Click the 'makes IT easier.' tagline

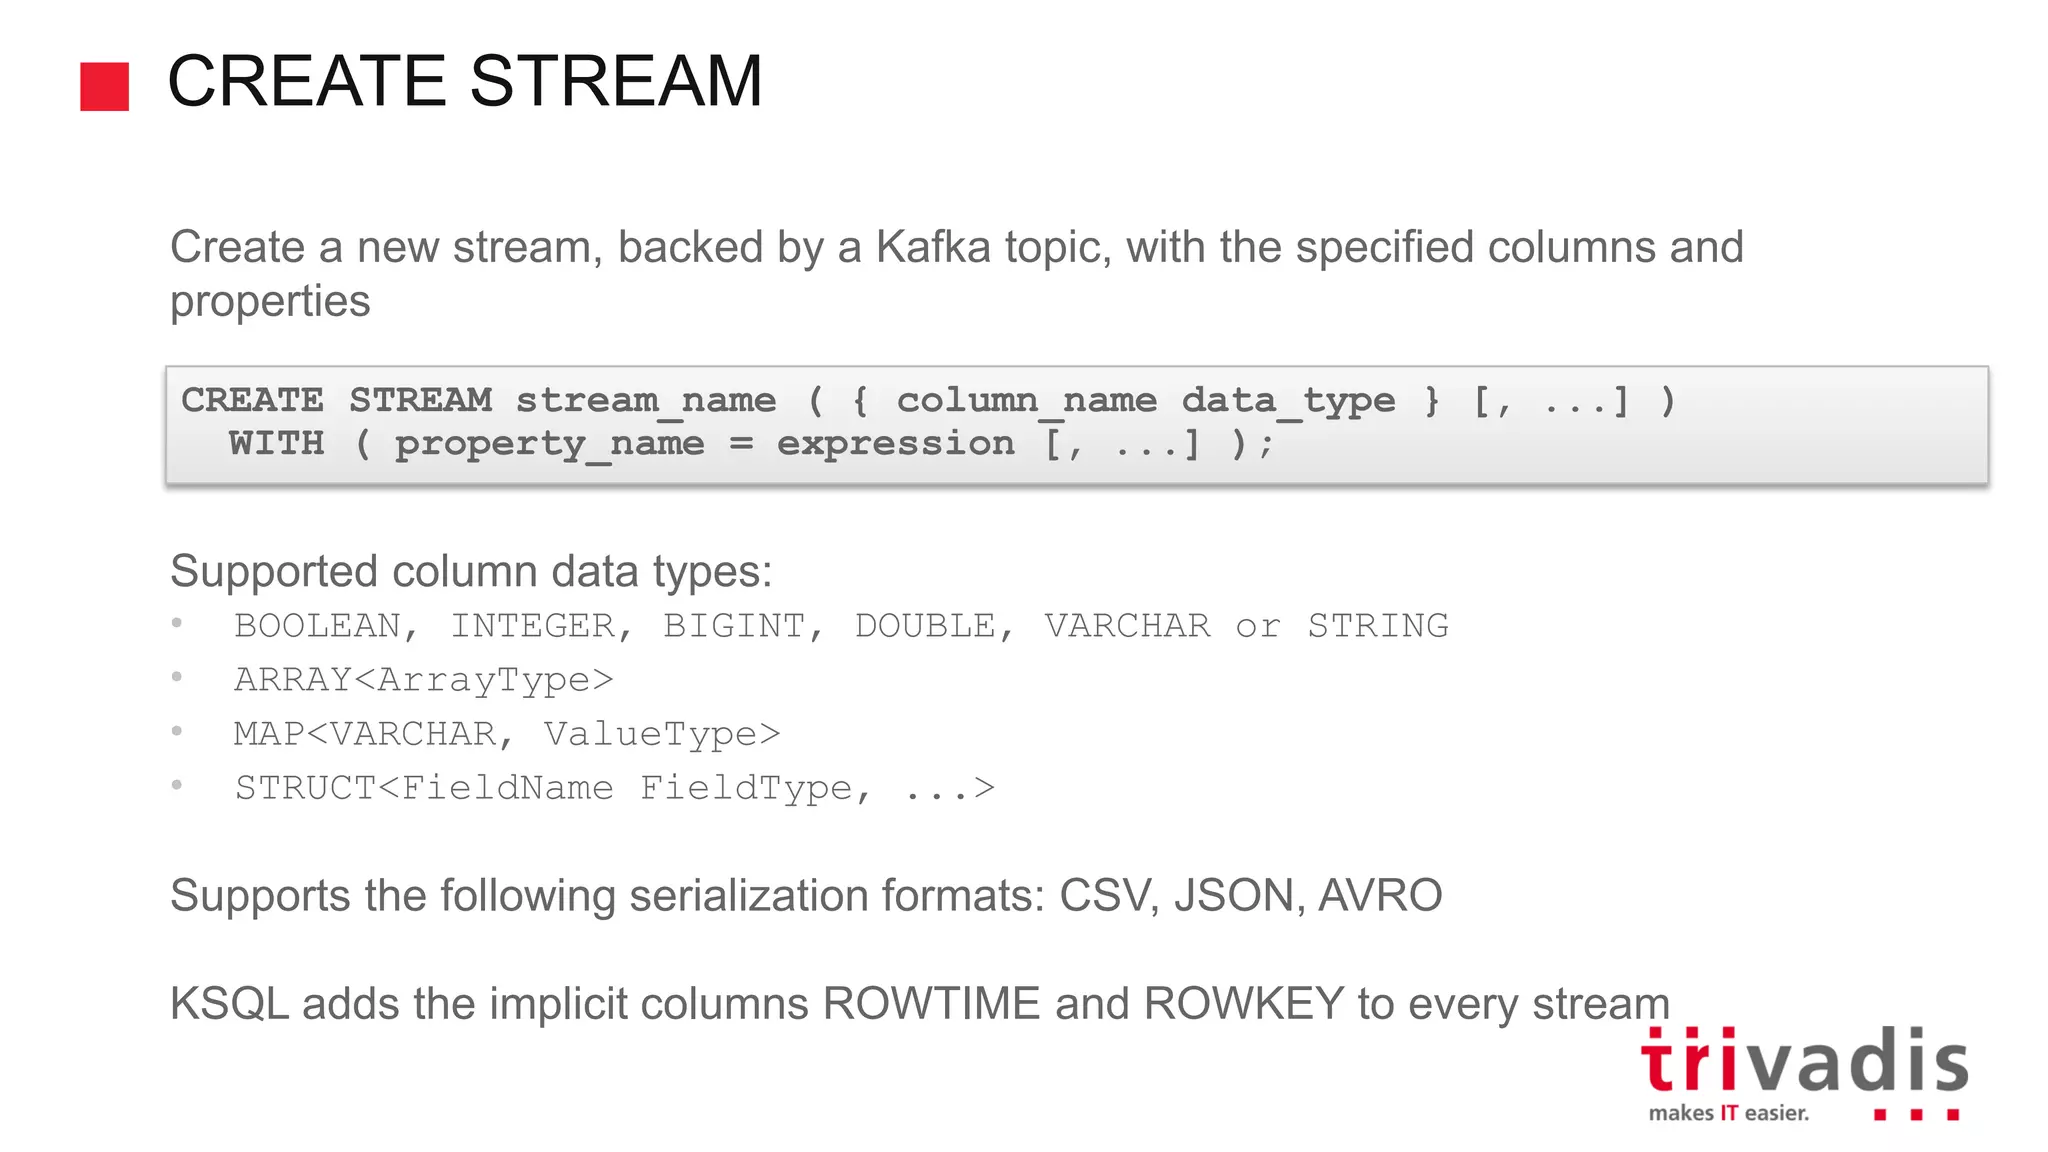coord(1729,1113)
